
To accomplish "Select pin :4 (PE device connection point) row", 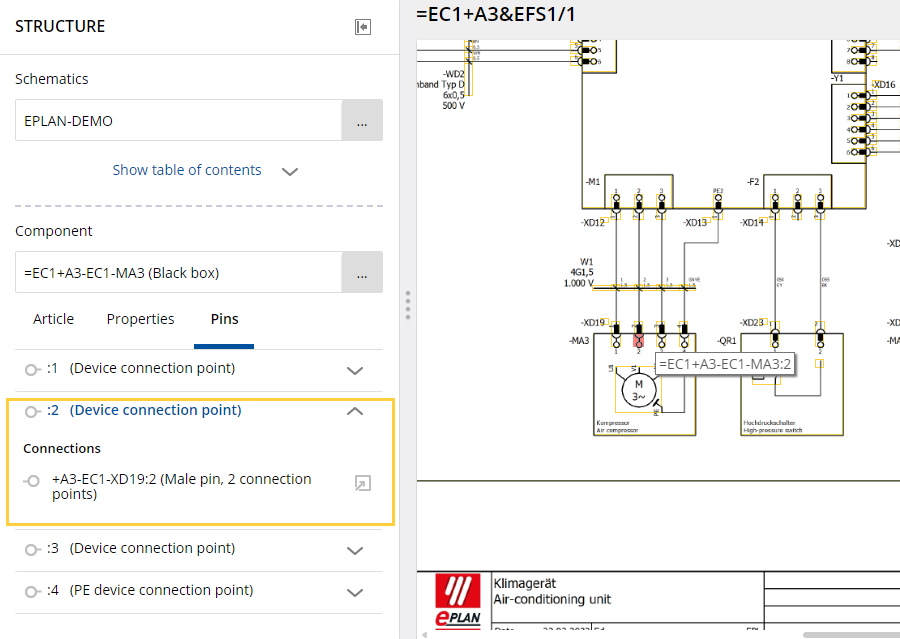I will pyautogui.click(x=199, y=592).
